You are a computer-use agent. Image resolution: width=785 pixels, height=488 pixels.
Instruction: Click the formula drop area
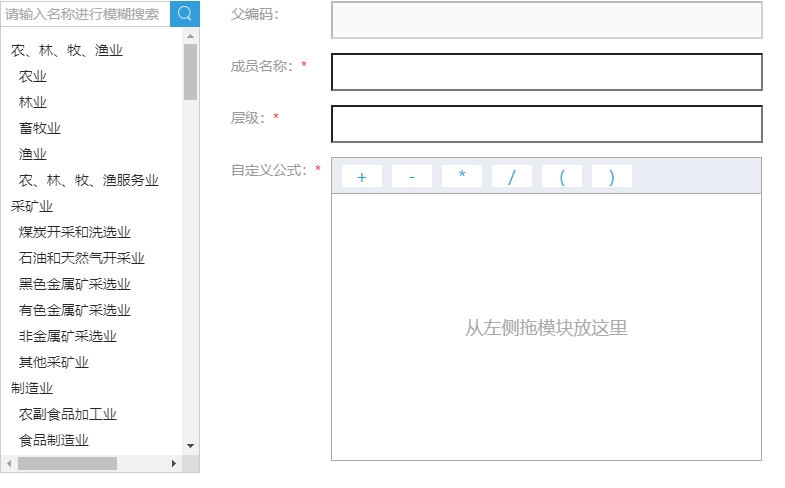click(x=546, y=327)
